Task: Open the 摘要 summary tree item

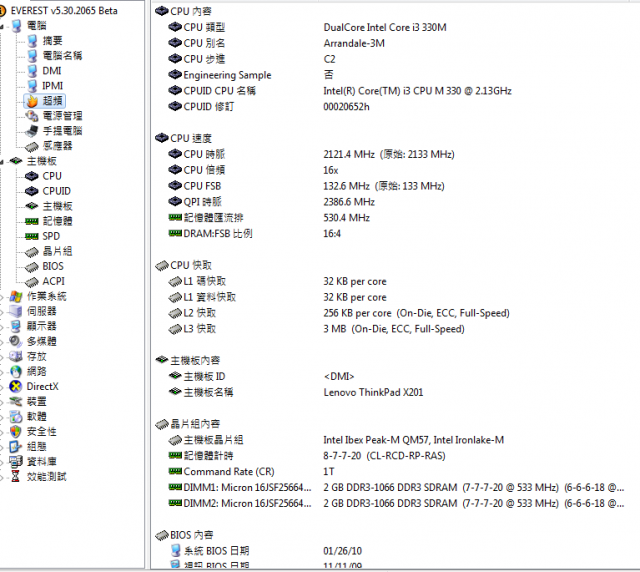Action: coord(53,40)
